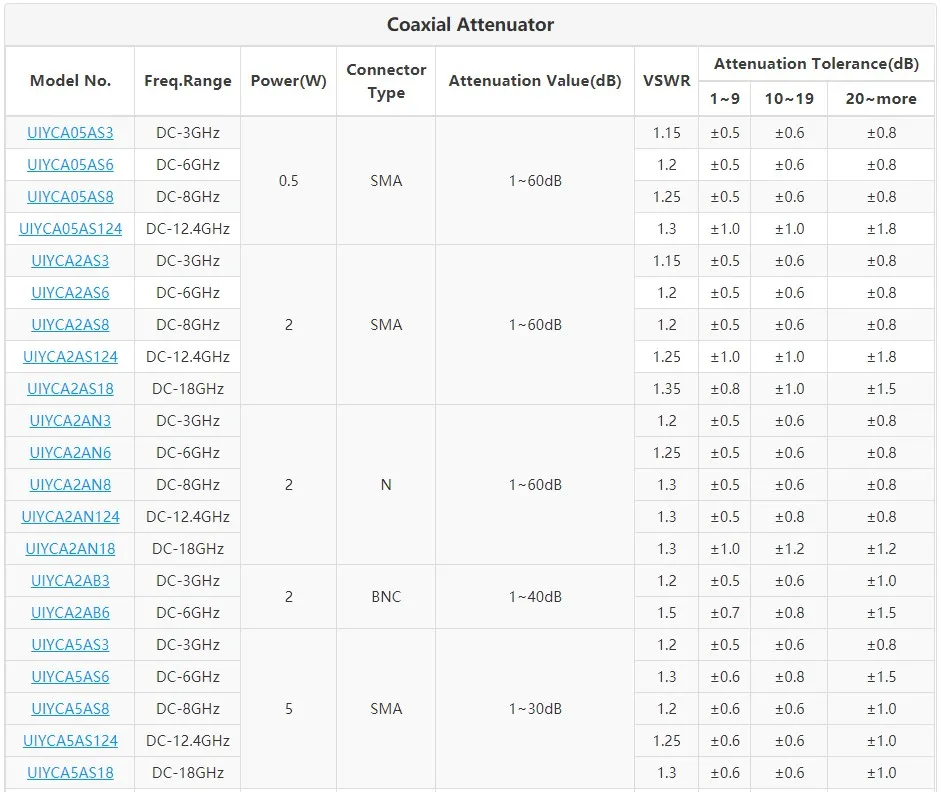This screenshot has width=941, height=792.
Task: Select the UIYCA2AS124 model link
Action: pos(70,357)
